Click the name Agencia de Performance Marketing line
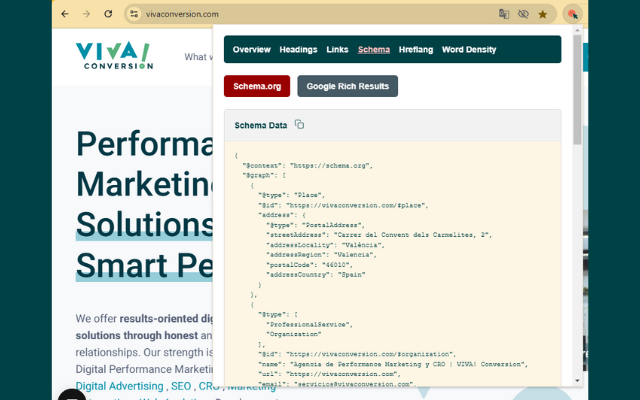 pyautogui.click(x=393, y=364)
